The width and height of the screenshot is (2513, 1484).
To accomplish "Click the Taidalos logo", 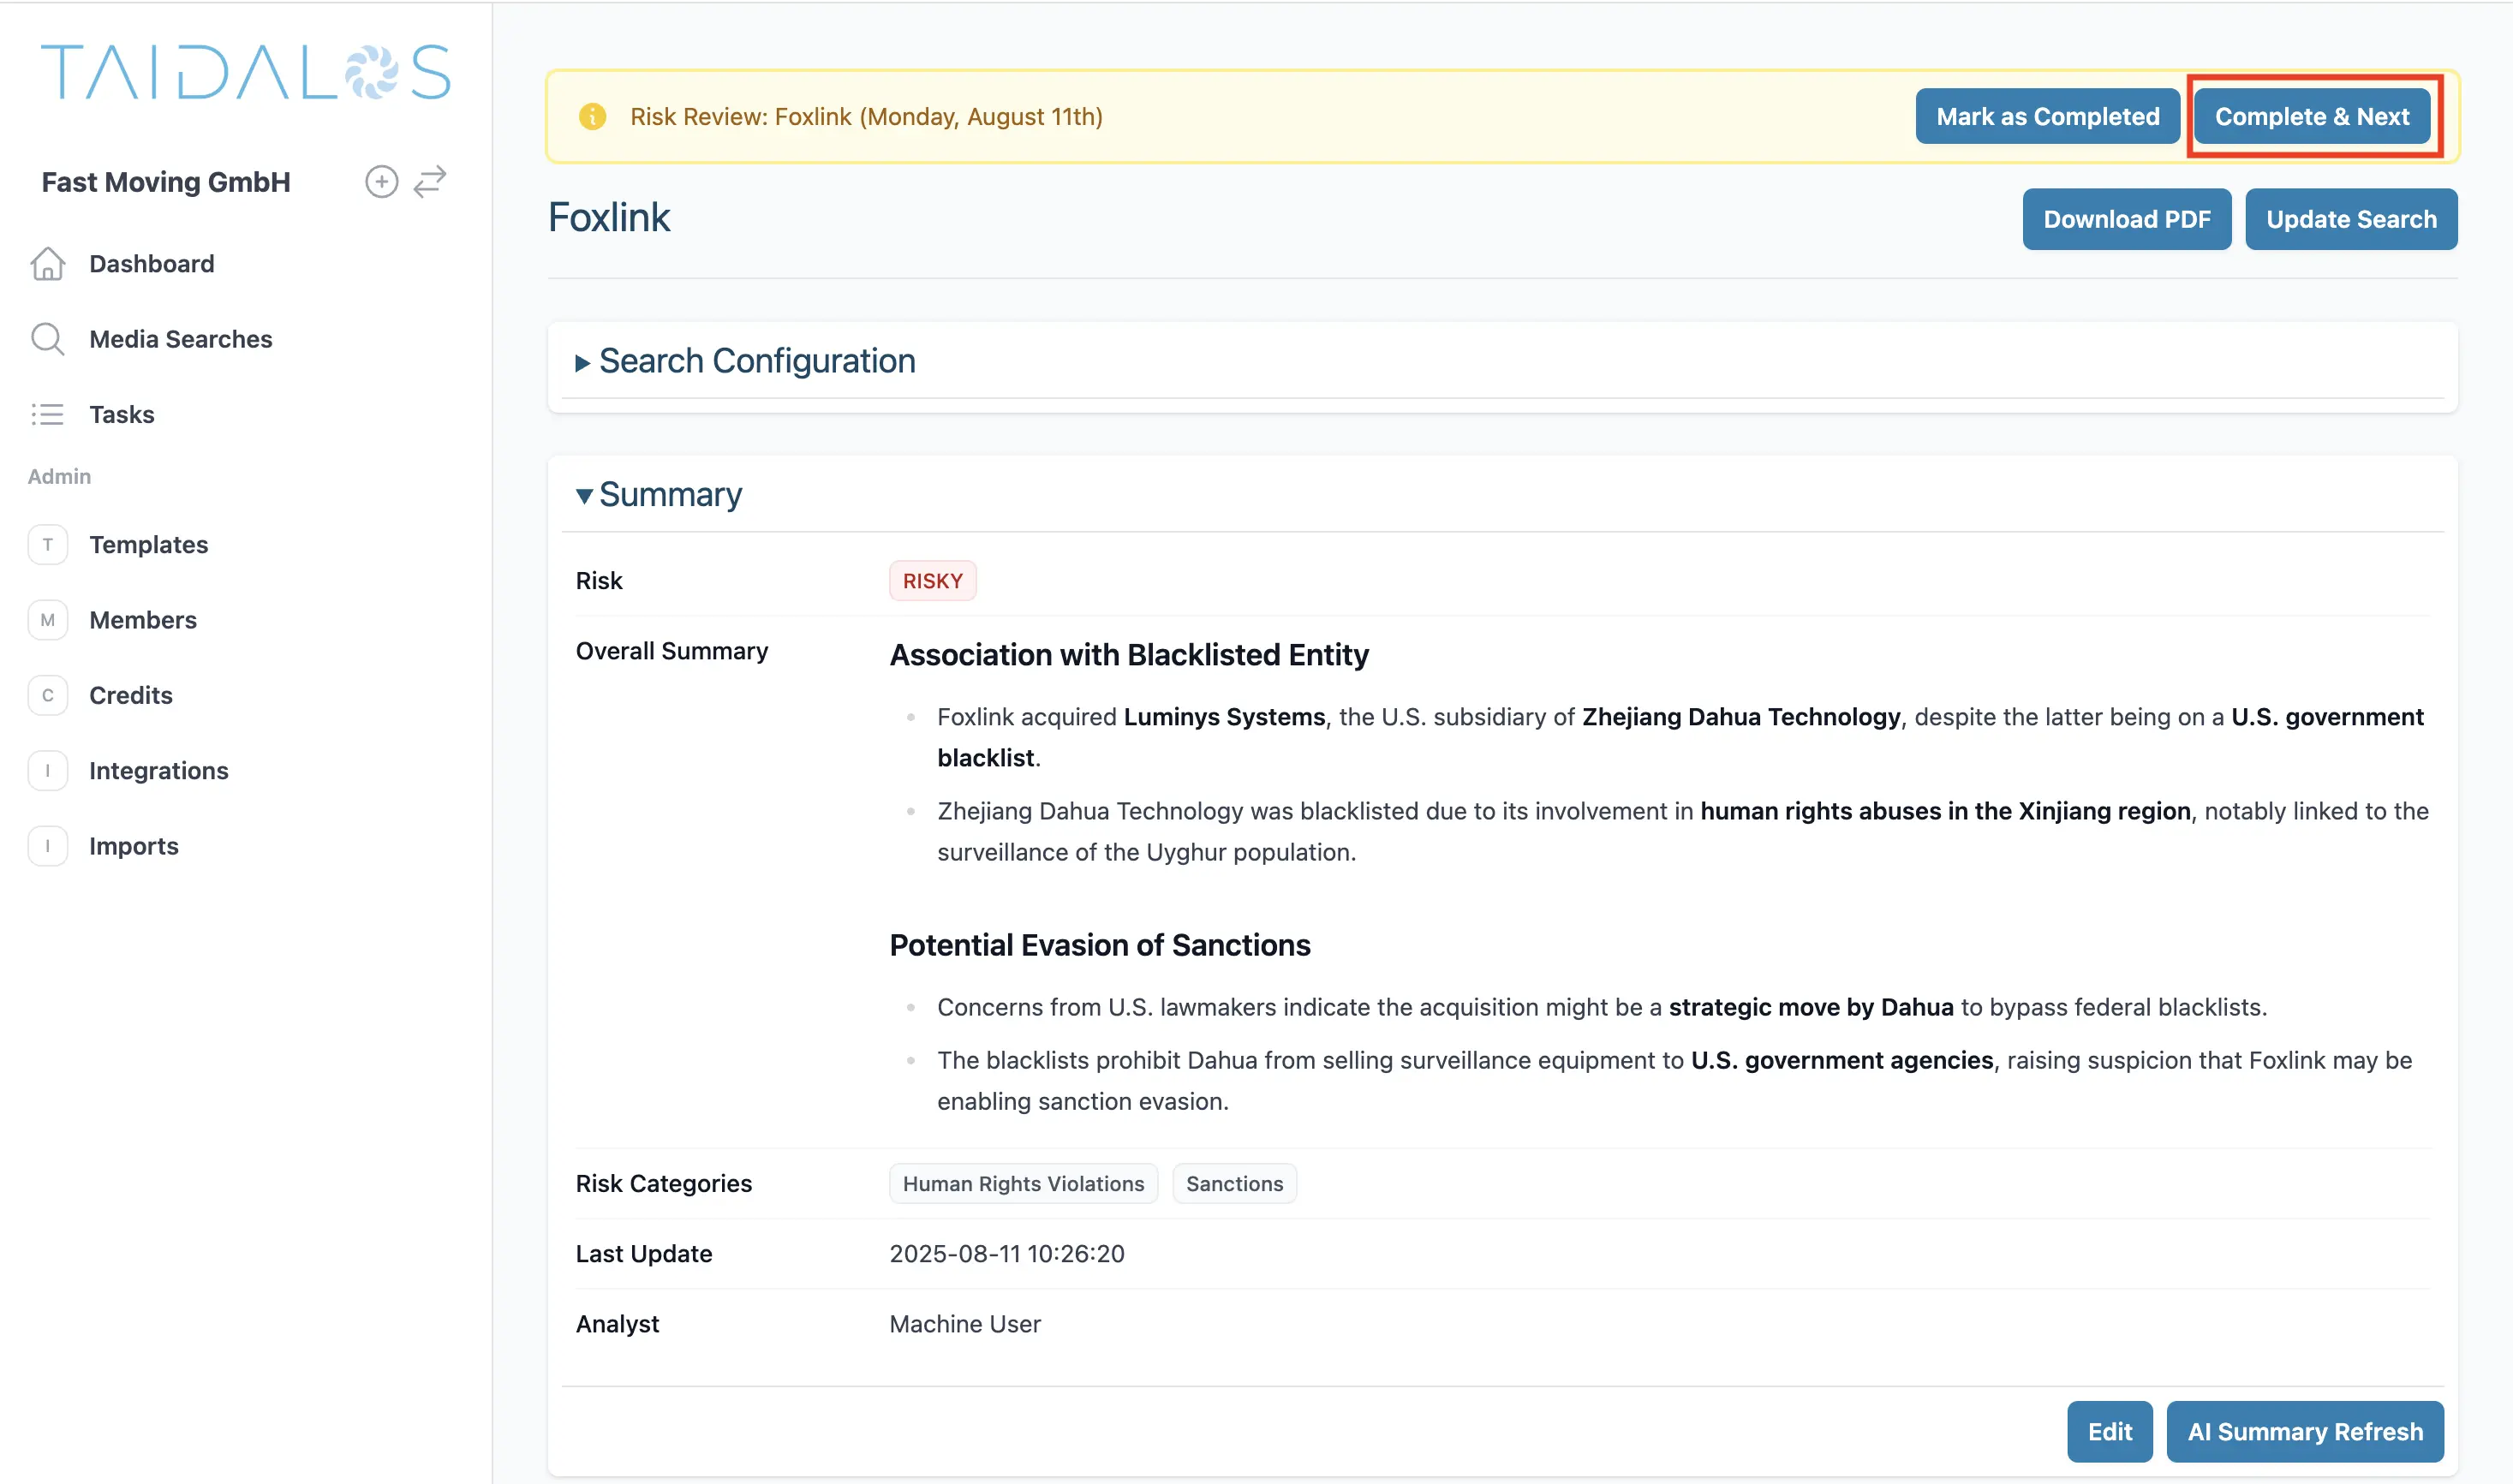I will (245, 72).
